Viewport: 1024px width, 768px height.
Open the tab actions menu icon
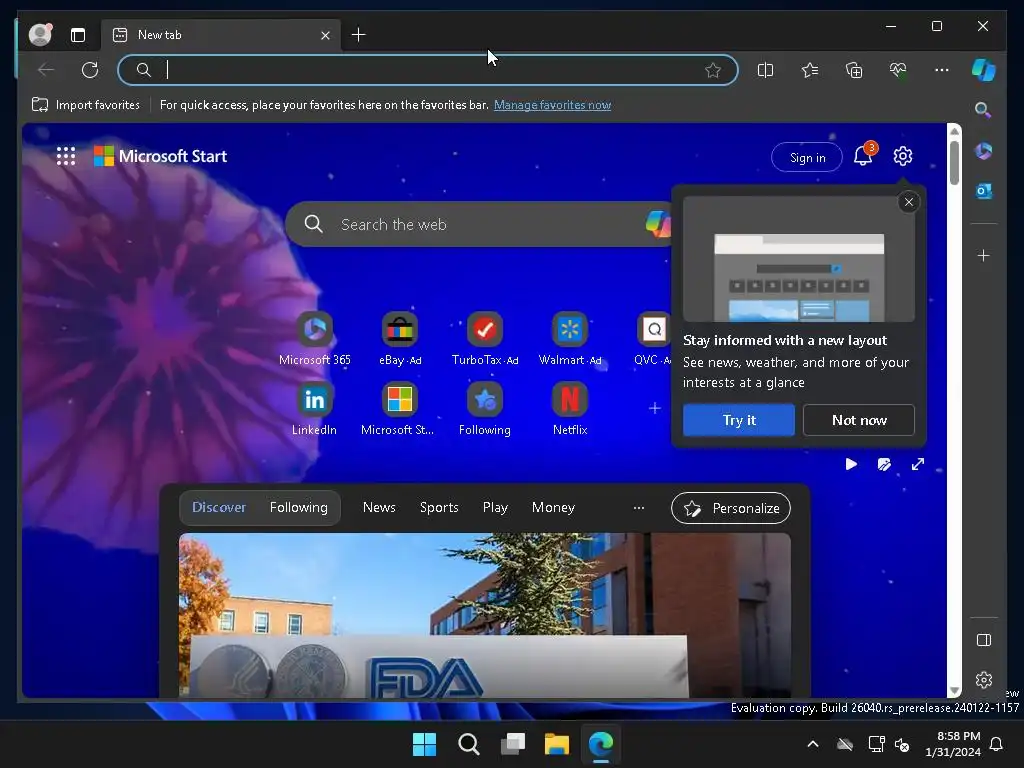tap(78, 35)
